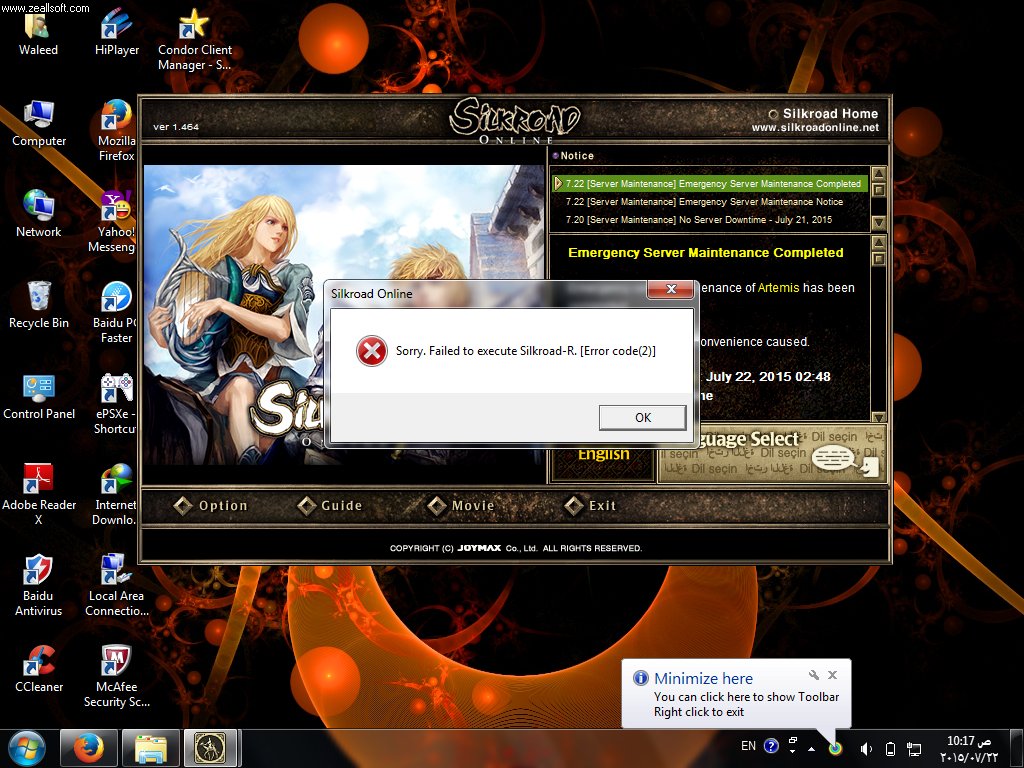Open Firefox from the taskbar
Image resolution: width=1024 pixels, height=768 pixels.
89,748
